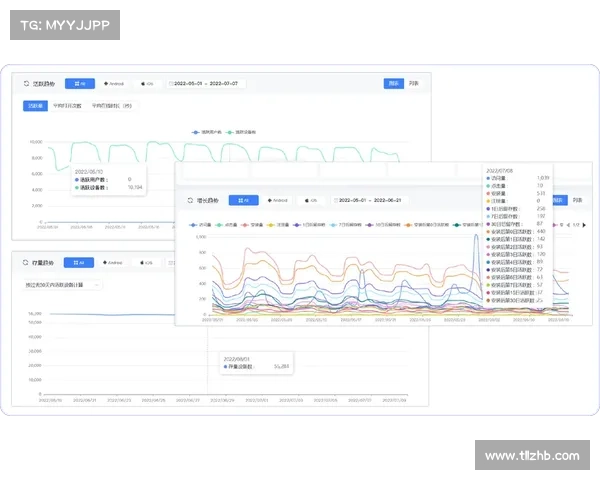Select iOS filter in 增长趋势 panel
Viewport: 600px width, 480px height.
click(x=313, y=200)
